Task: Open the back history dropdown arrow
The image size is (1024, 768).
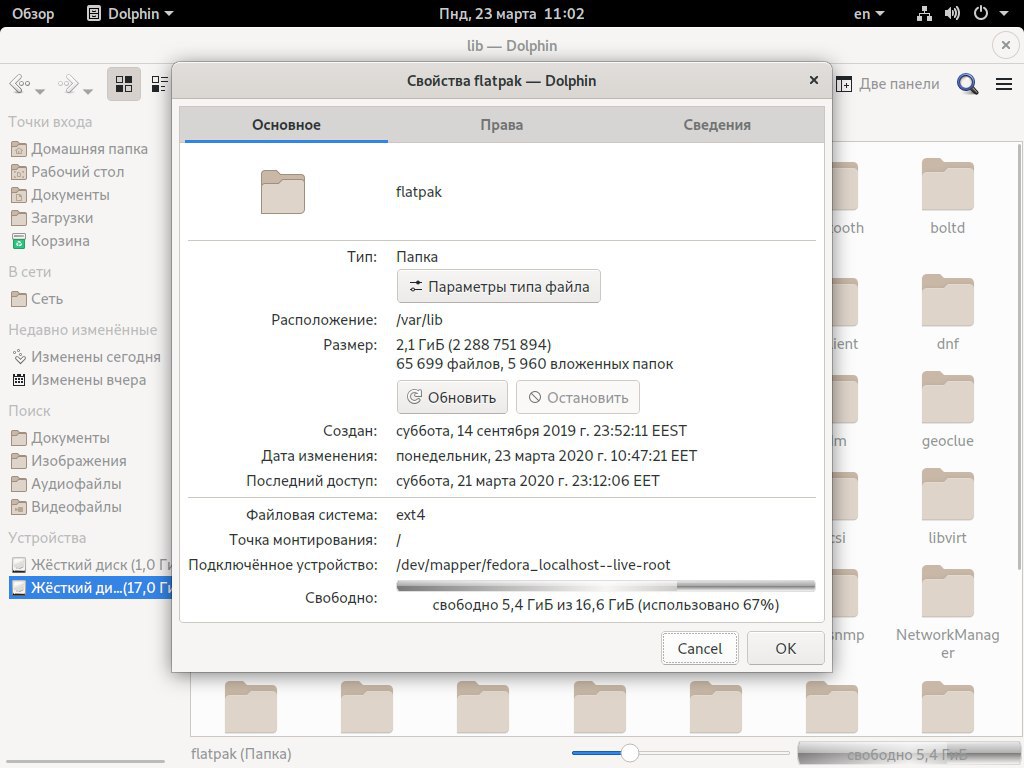Action: coord(40,91)
